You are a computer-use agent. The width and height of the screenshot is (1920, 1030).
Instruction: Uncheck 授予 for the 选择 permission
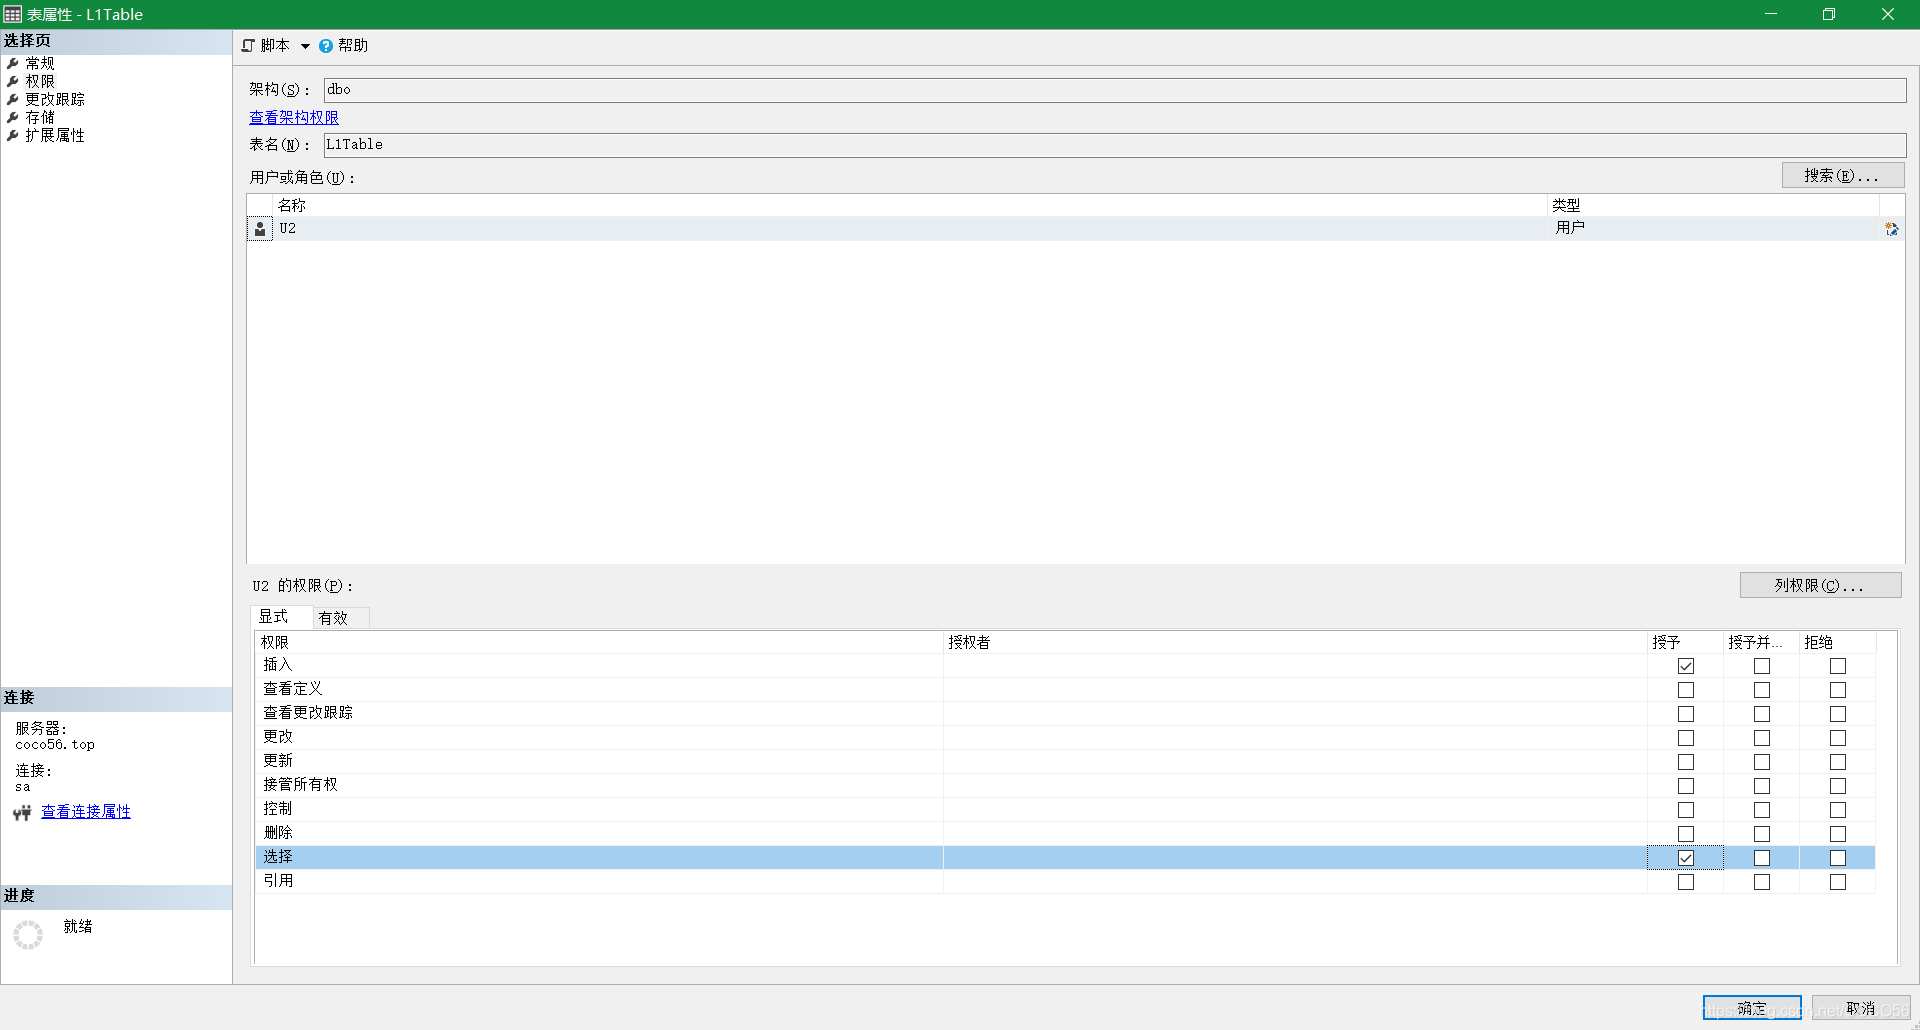[1686, 858]
